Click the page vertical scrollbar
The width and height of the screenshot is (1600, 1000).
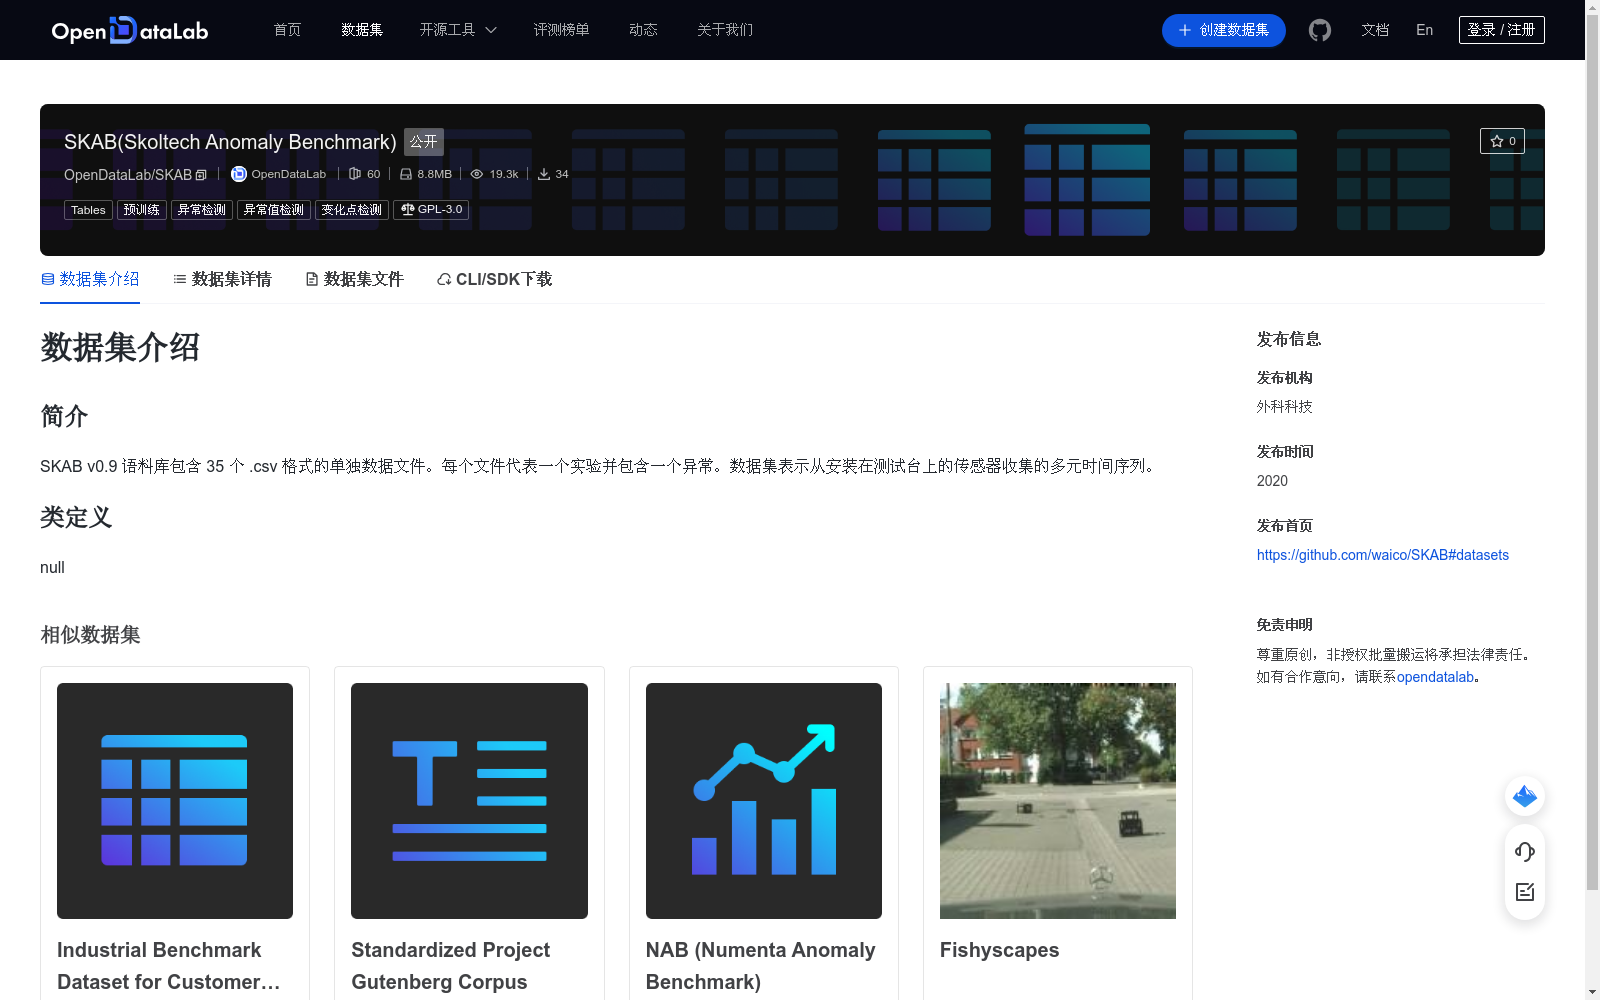point(1592,452)
